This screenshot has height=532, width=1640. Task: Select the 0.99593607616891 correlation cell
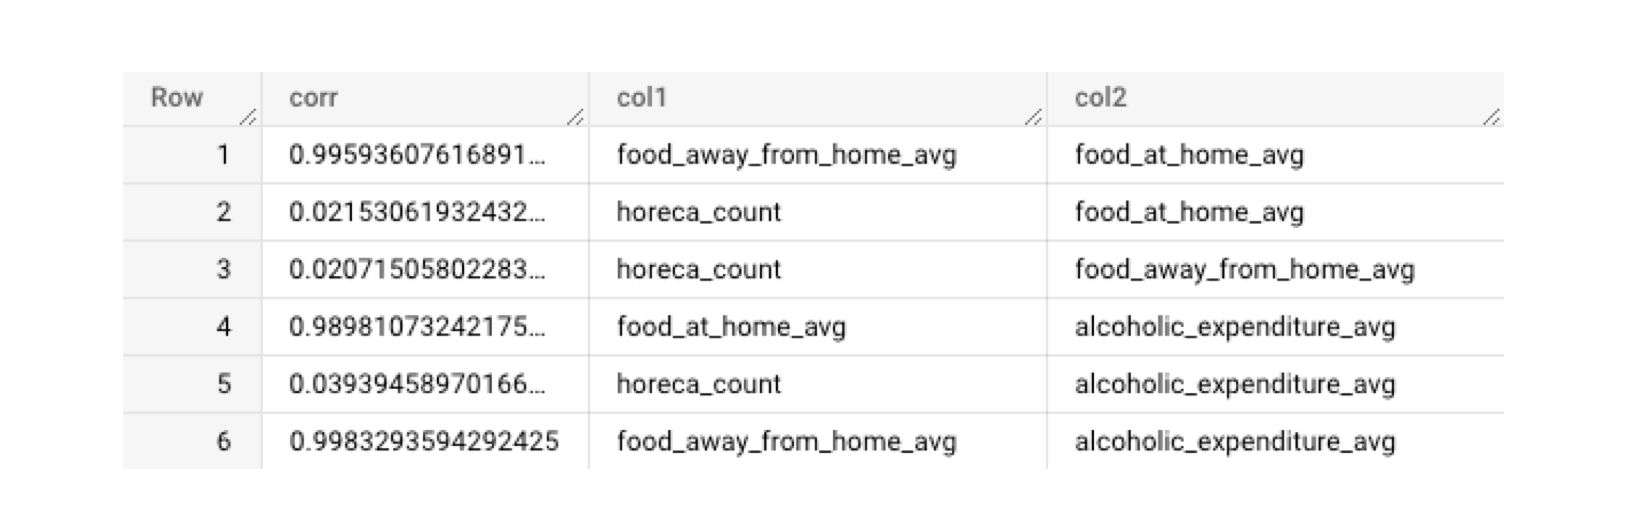click(x=417, y=155)
